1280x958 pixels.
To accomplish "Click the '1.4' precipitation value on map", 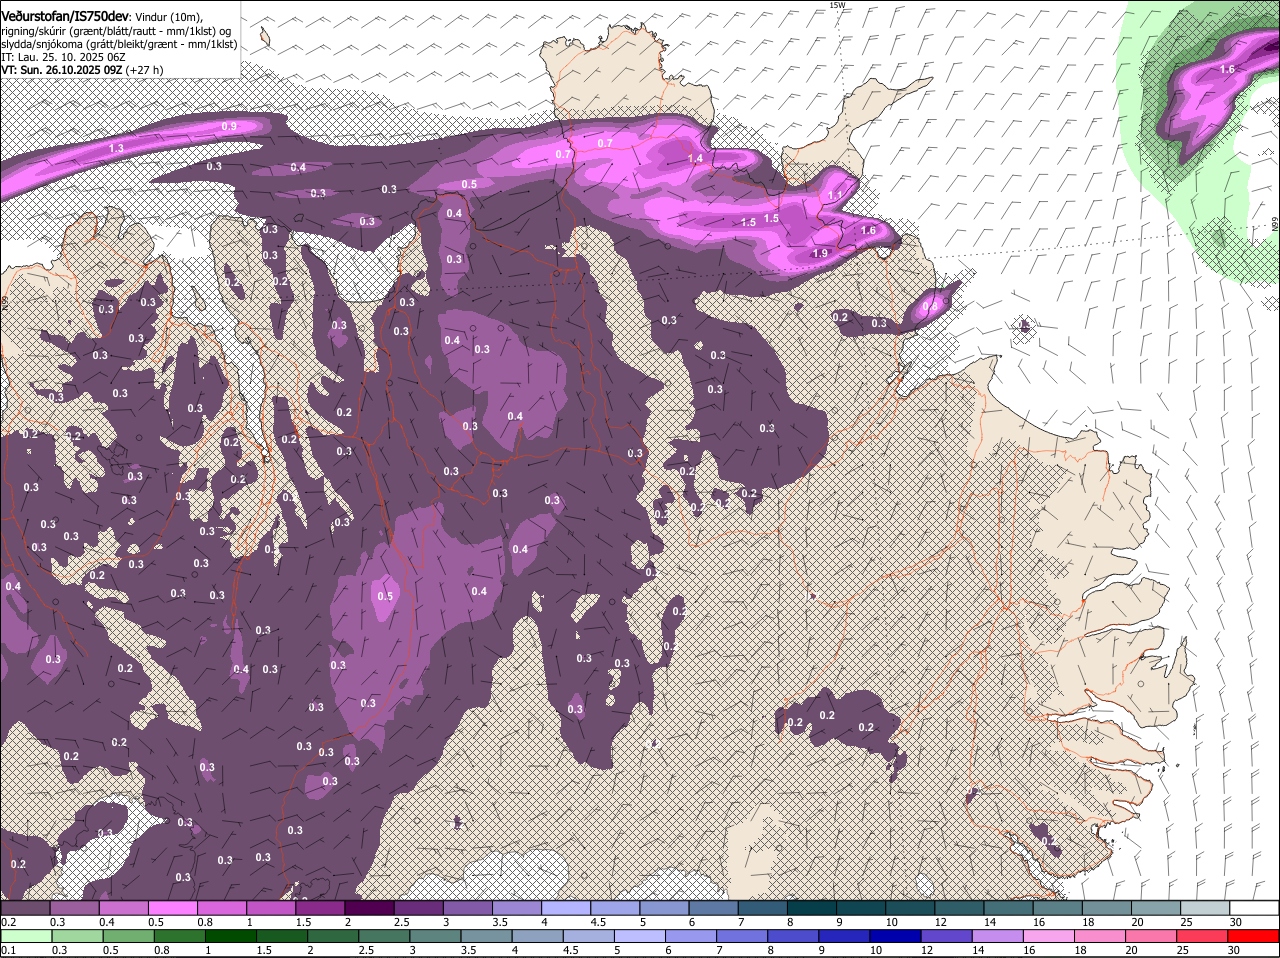I will point(695,159).
